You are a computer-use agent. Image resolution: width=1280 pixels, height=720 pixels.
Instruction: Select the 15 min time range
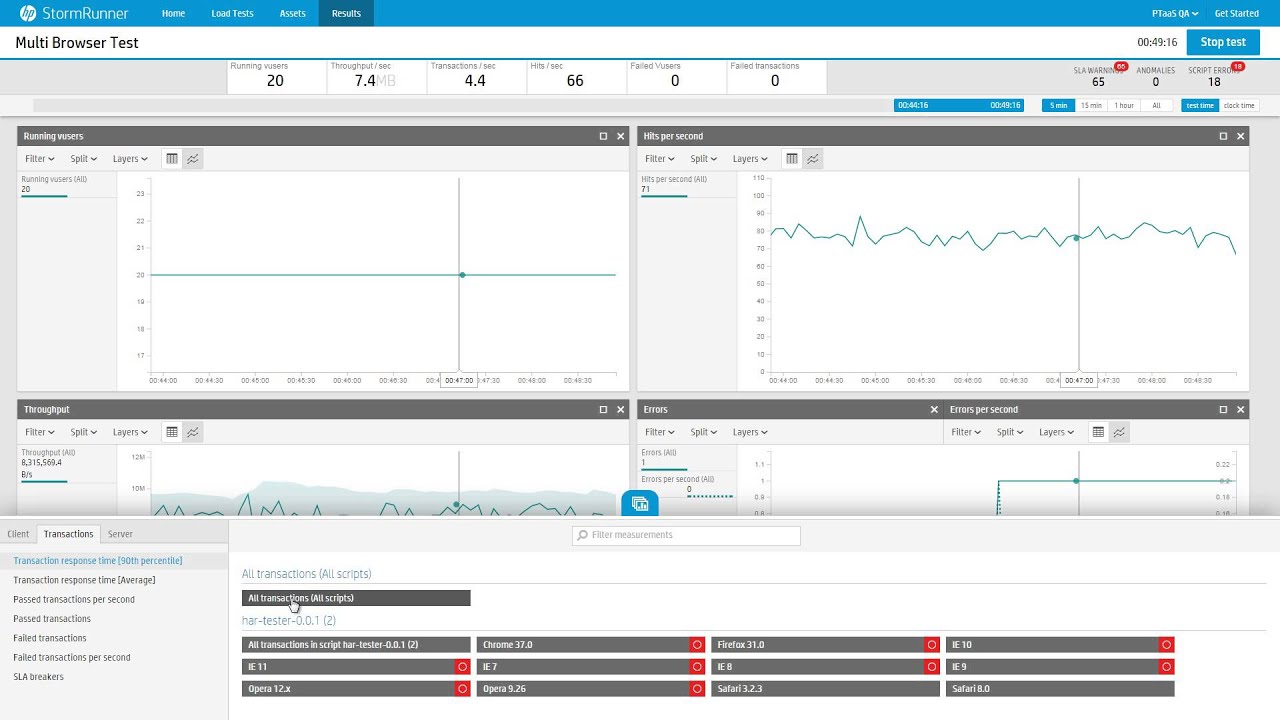[x=1091, y=105]
